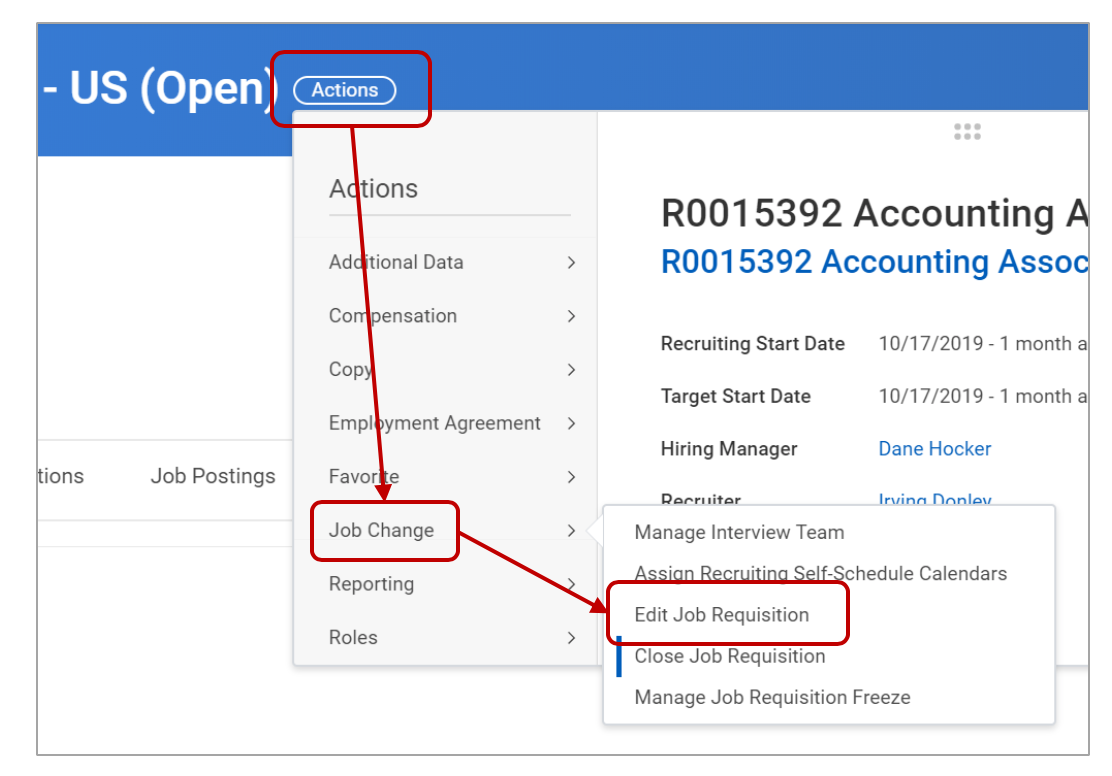Expand the Reporting submenu
This screenshot has height=776, width=1112.
(x=371, y=584)
